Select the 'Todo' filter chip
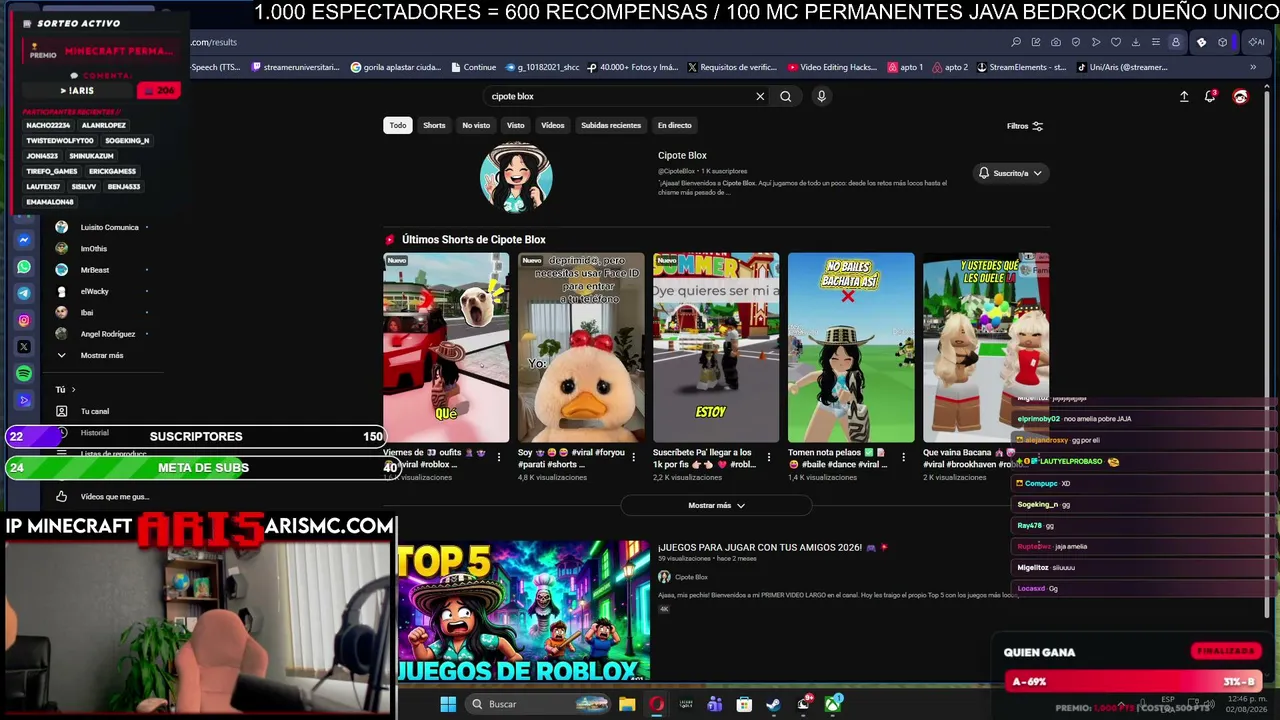Image resolution: width=1280 pixels, height=720 pixels. (398, 125)
